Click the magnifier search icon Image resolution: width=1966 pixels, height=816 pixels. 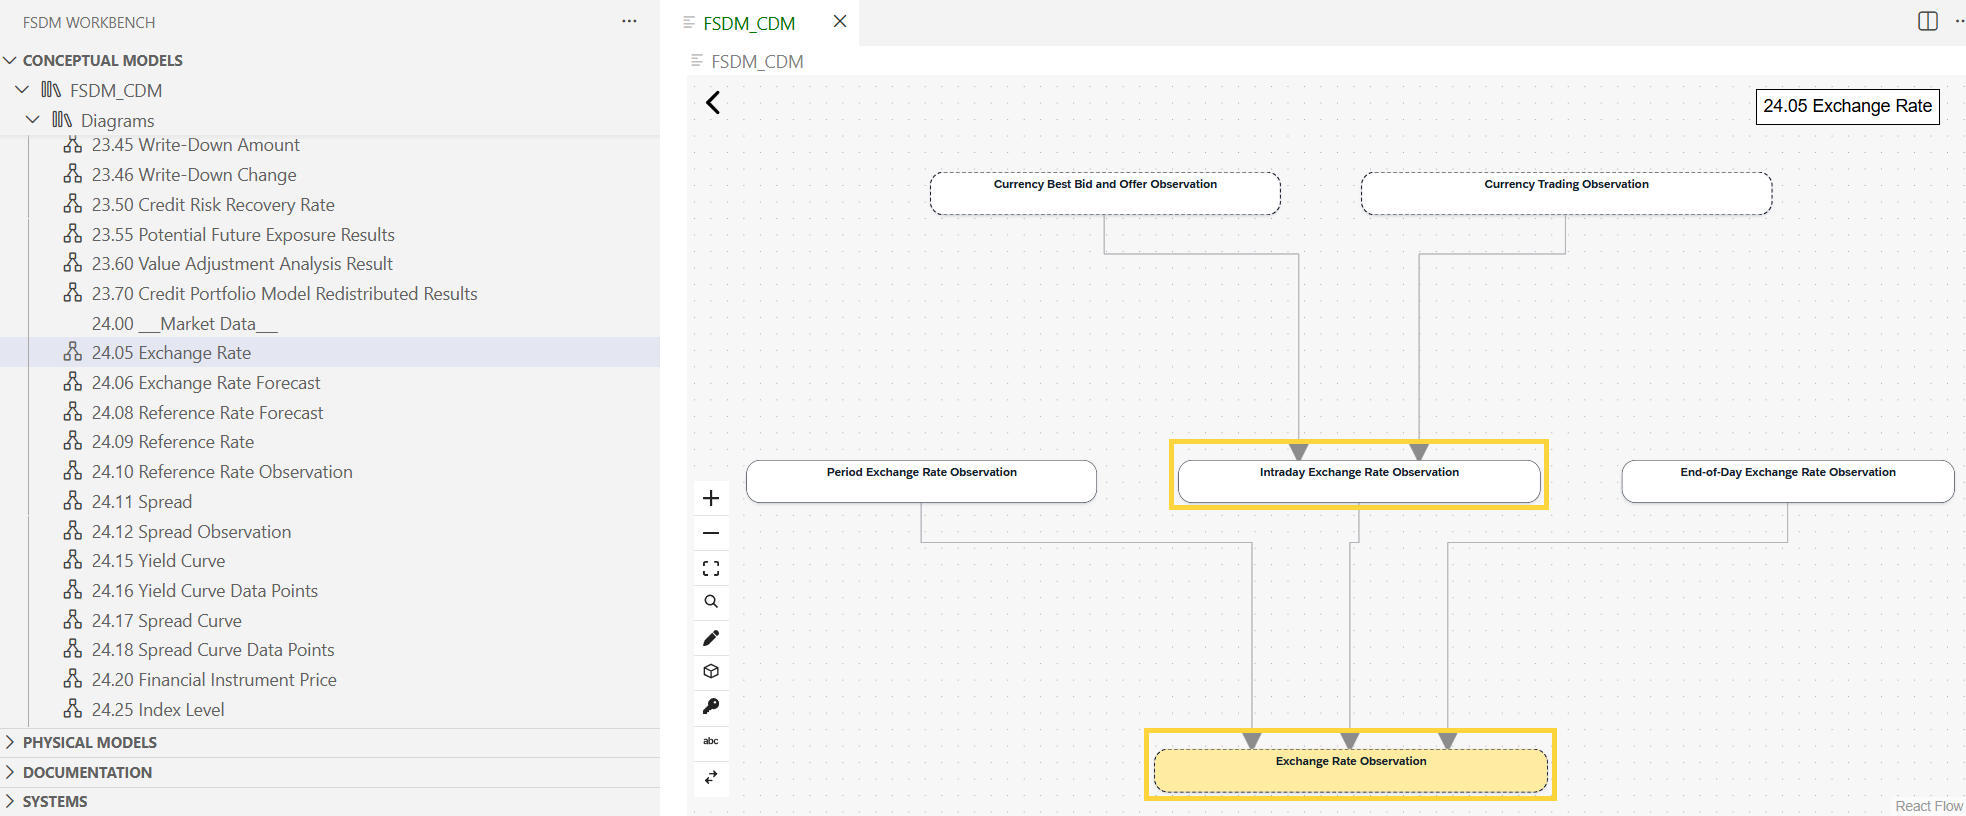[711, 602]
